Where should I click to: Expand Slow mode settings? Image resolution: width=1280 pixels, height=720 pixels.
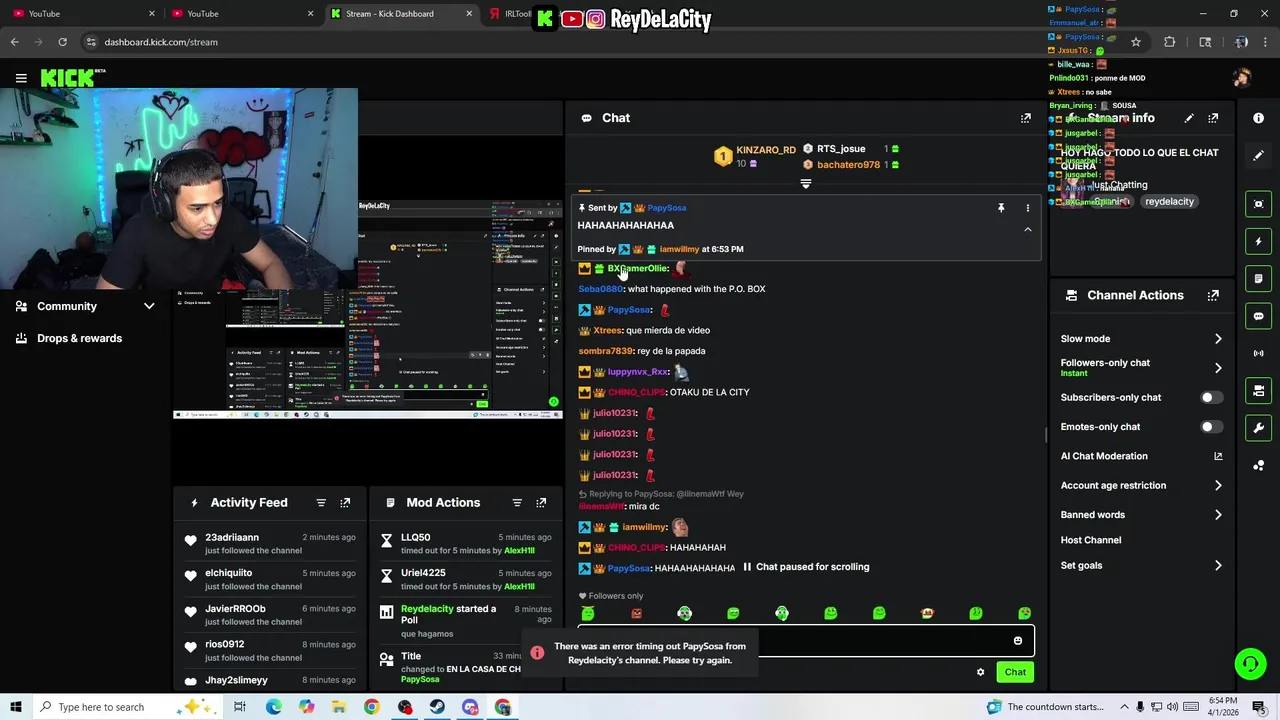[1218, 339]
